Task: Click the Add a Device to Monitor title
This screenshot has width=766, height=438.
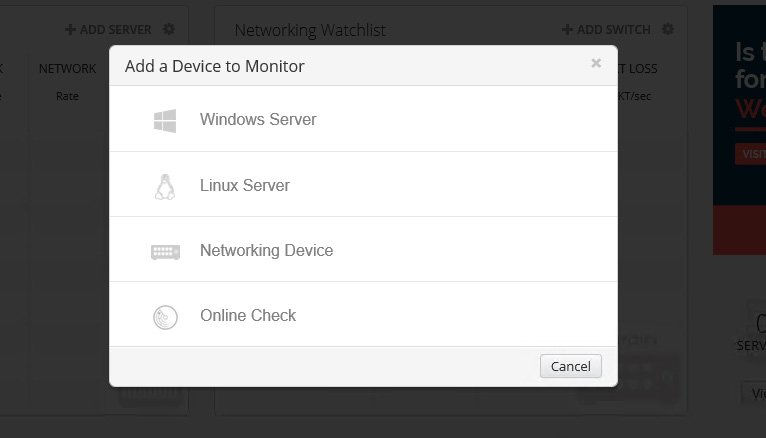Action: (215, 67)
